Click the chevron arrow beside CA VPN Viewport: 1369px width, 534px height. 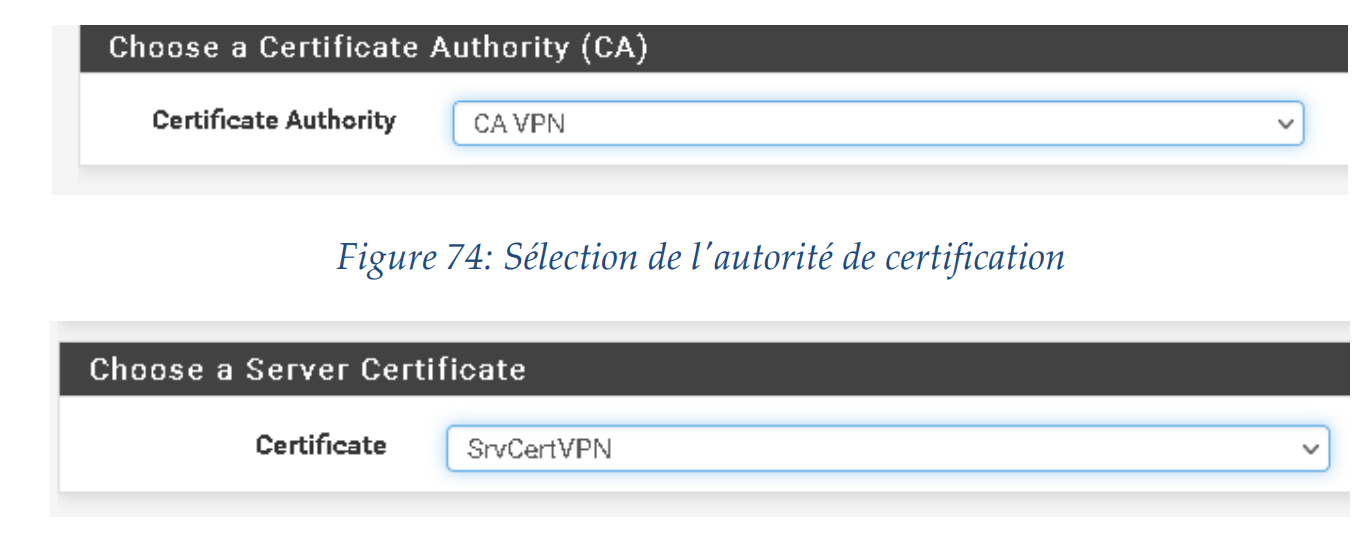pyautogui.click(x=1285, y=125)
